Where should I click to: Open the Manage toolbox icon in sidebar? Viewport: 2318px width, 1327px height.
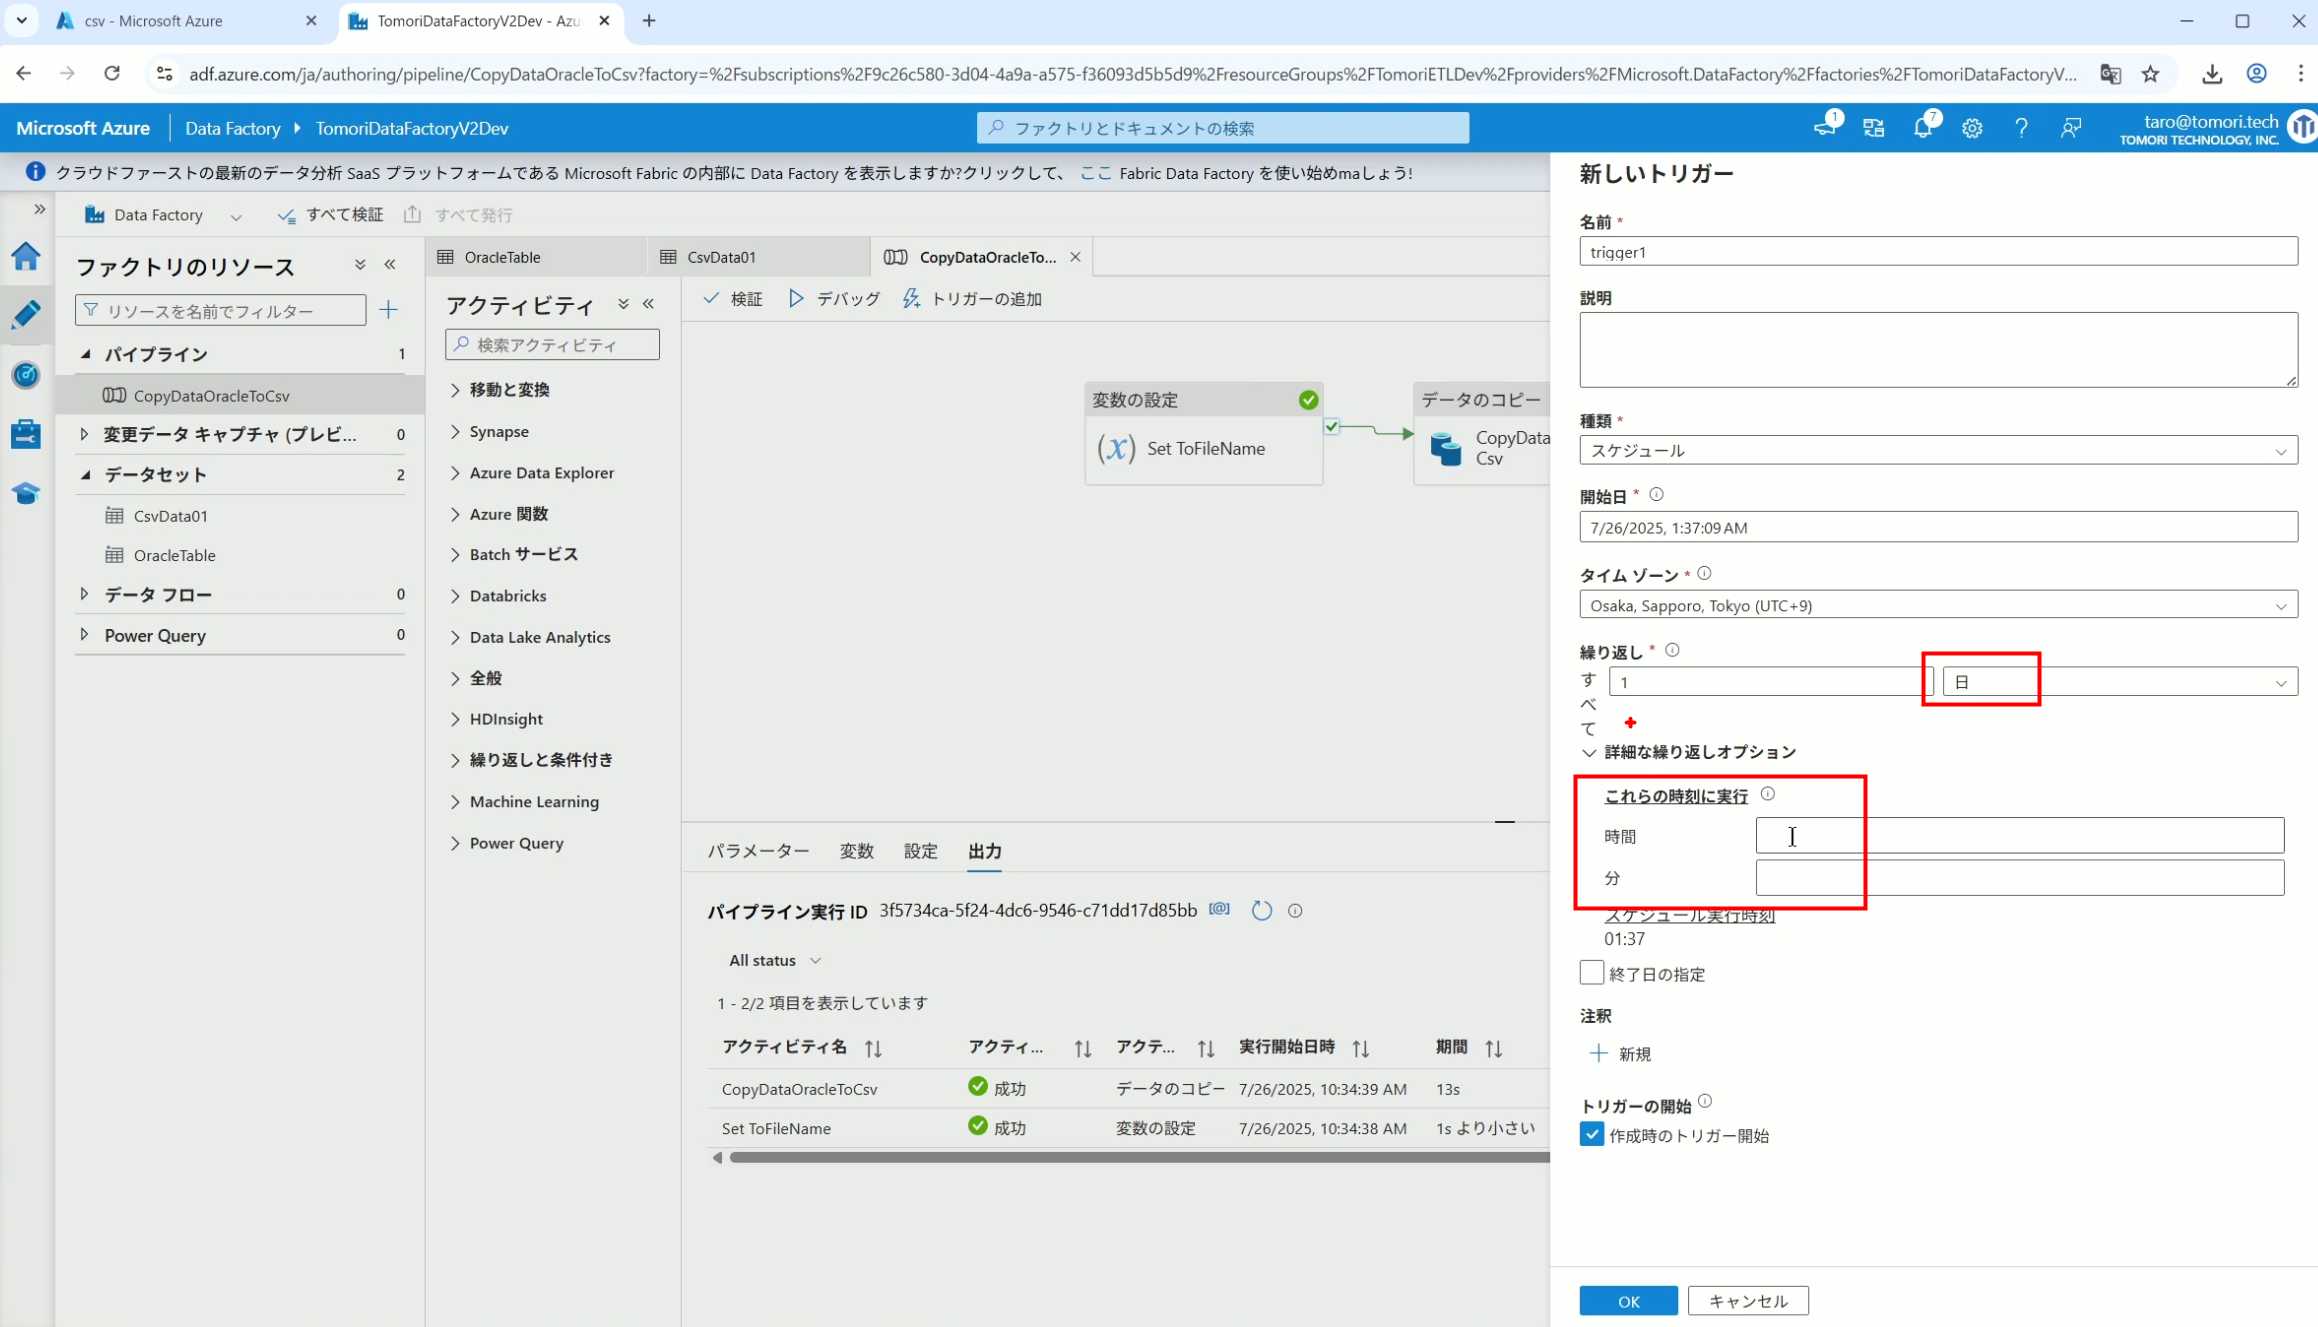click(26, 434)
